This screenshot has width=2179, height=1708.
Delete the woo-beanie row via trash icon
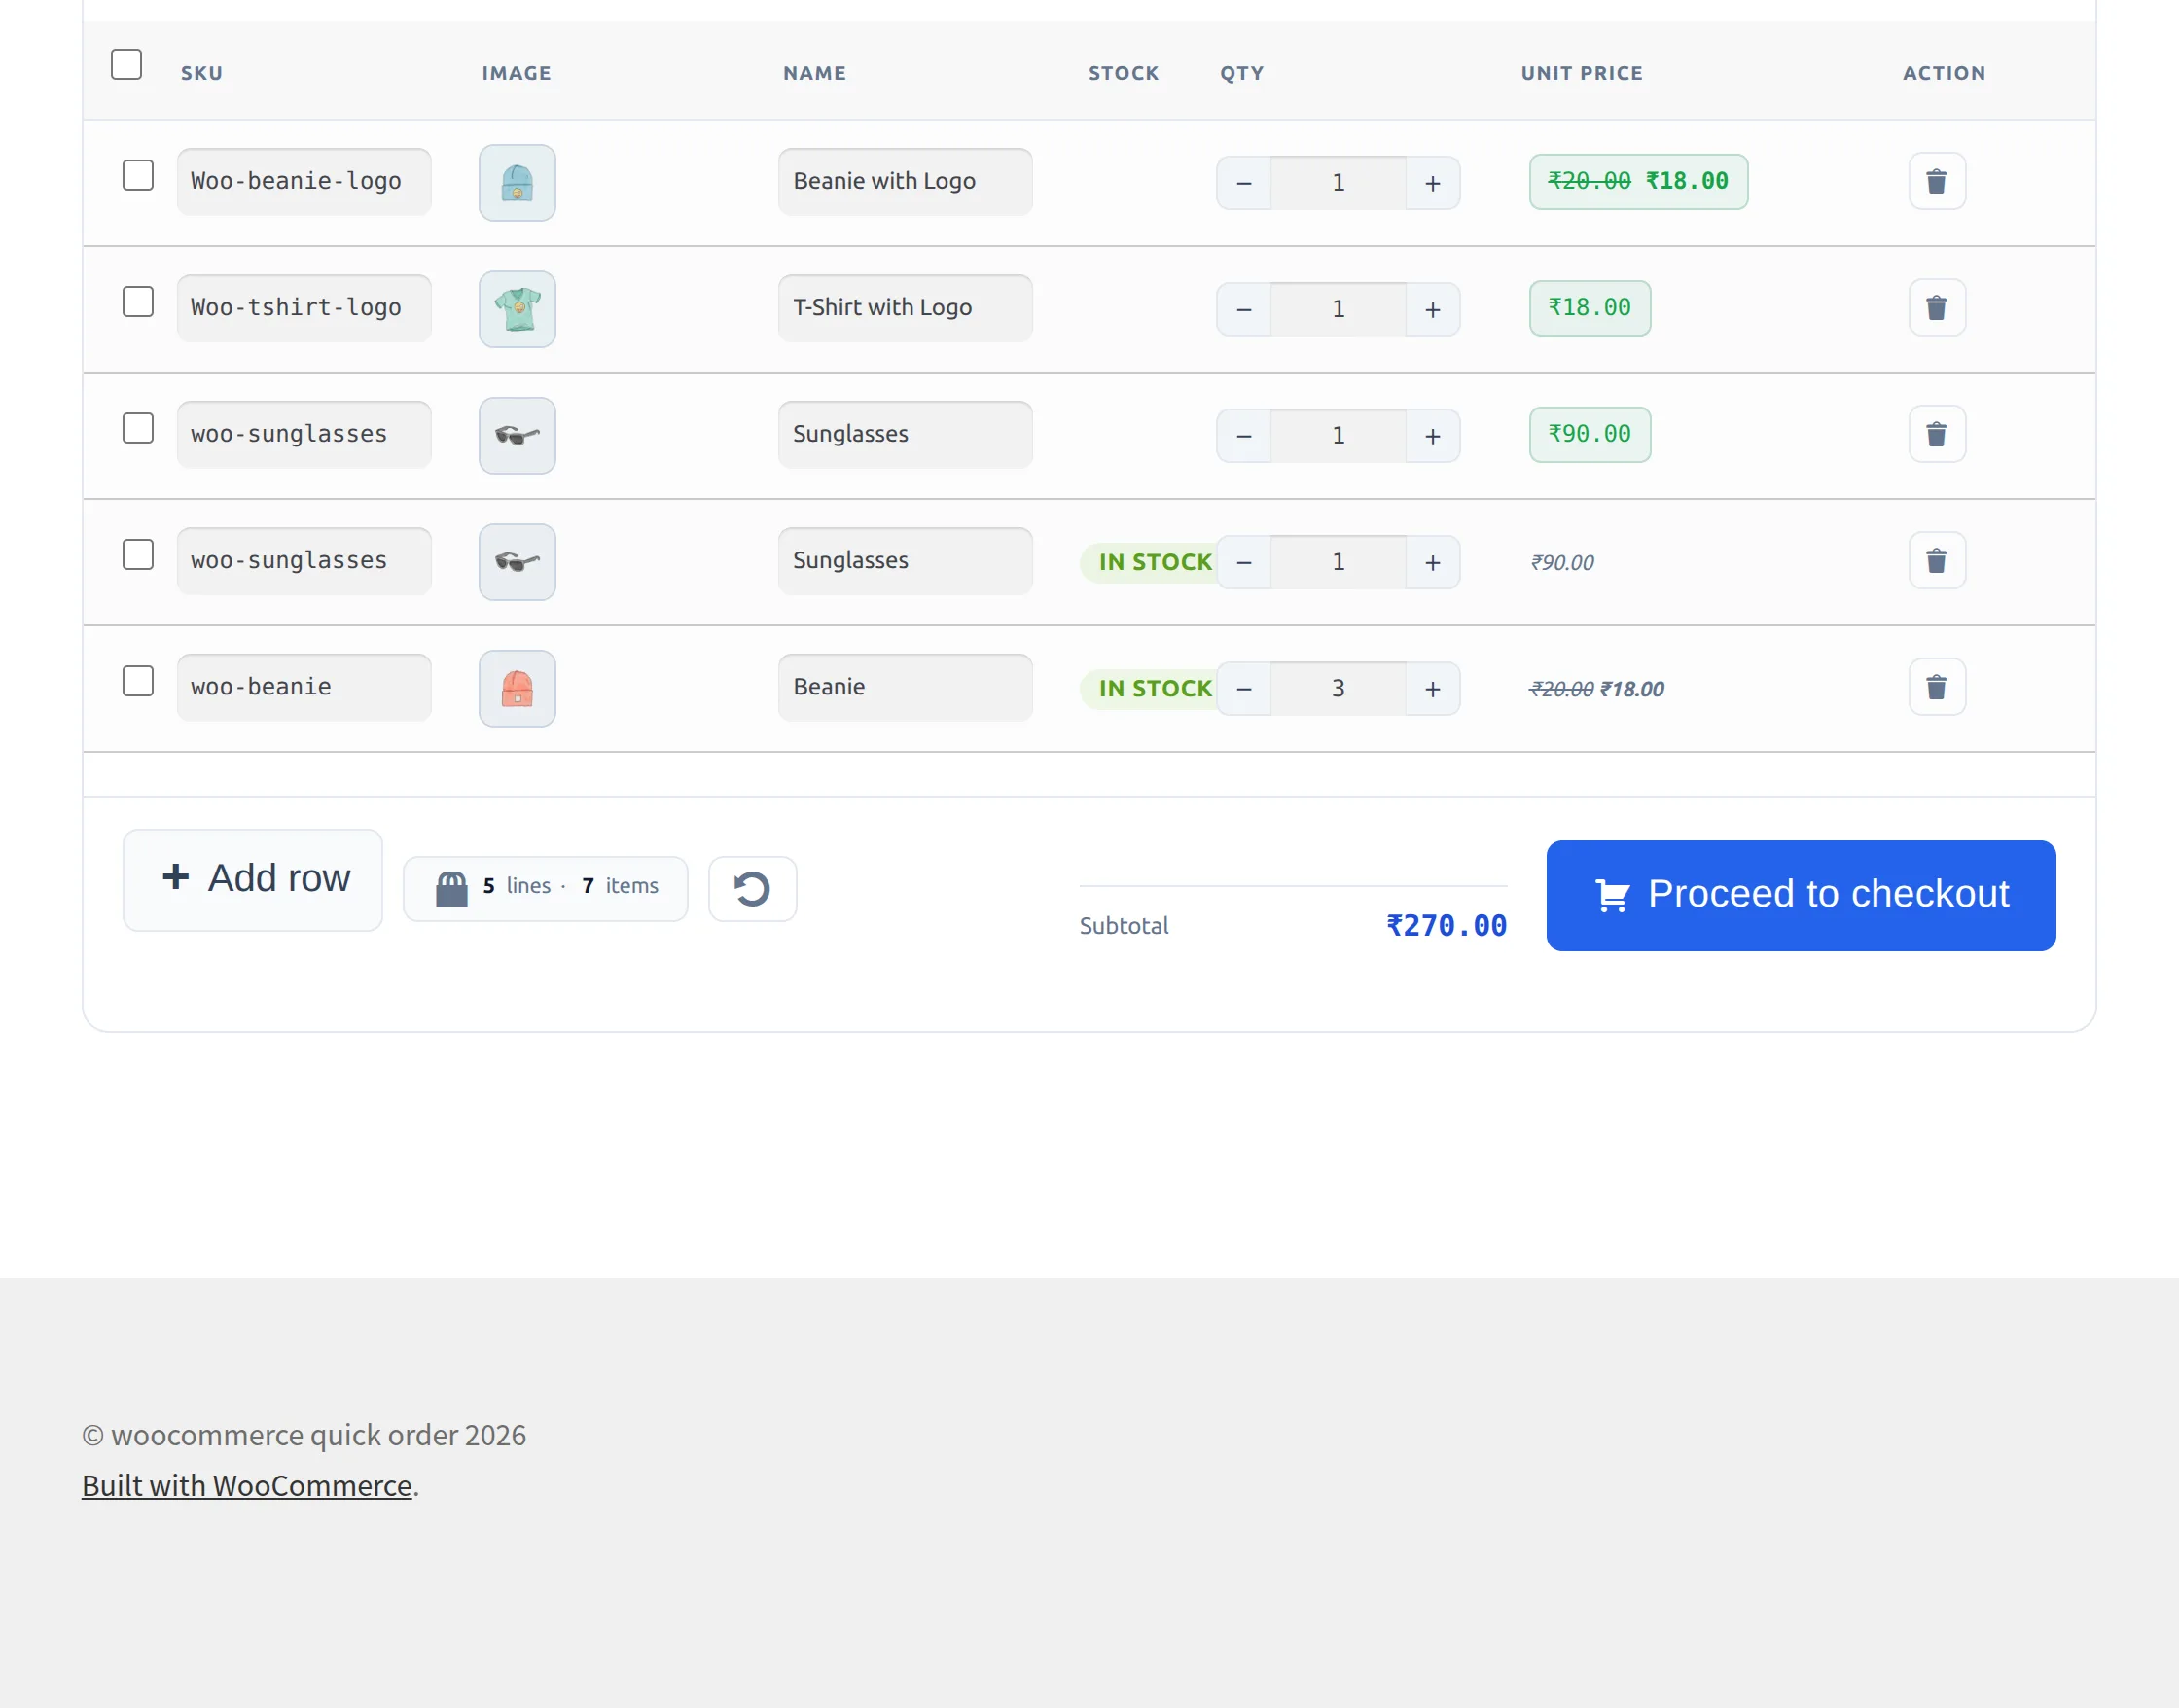tap(1936, 688)
